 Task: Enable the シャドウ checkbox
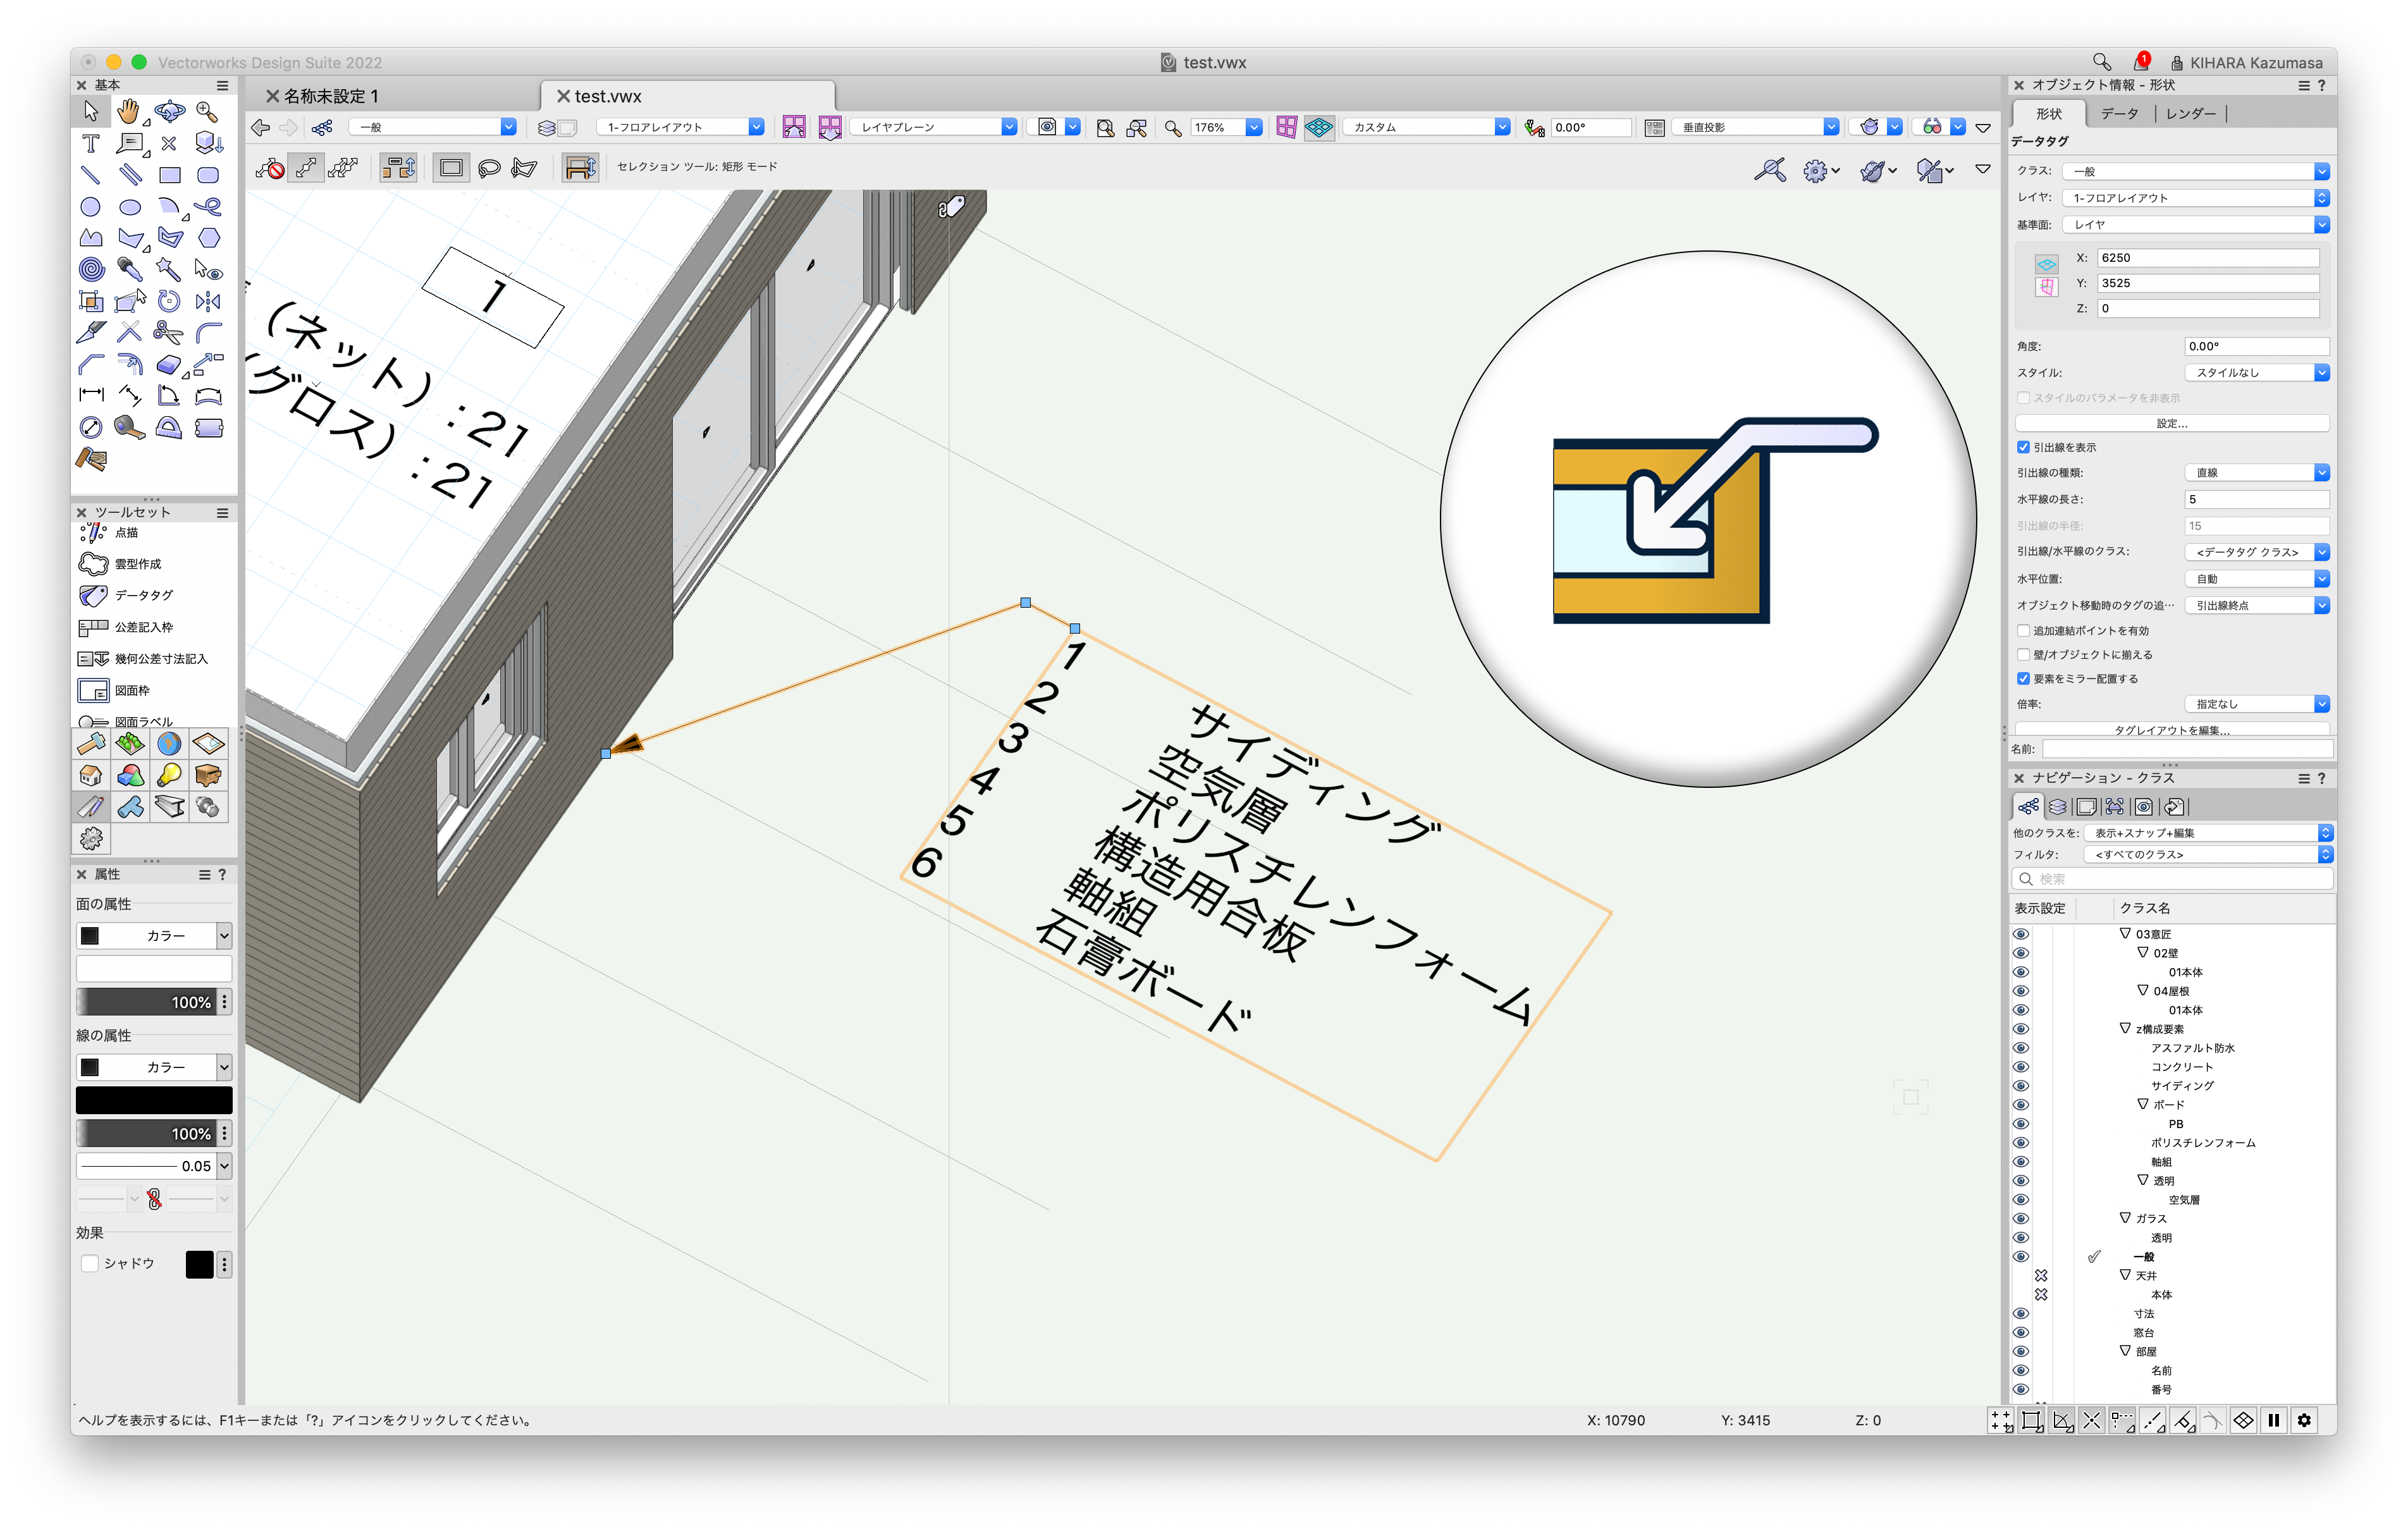click(90, 1264)
